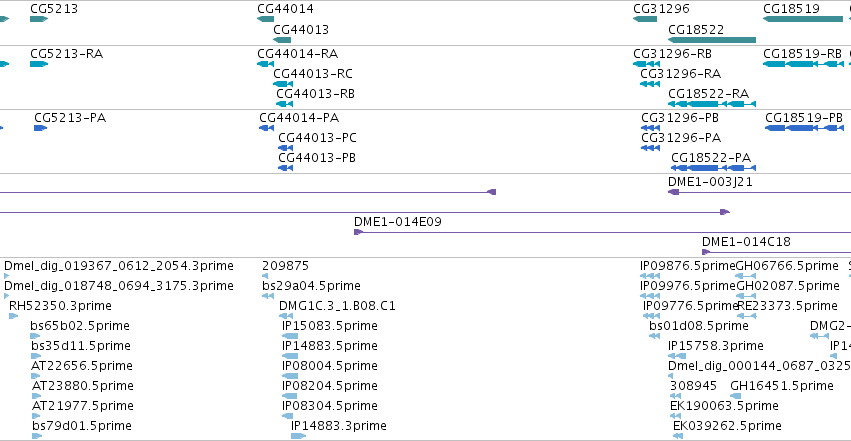851x441 pixels.
Task: Click the CG18522-RA transcript feature
Action: [712, 104]
